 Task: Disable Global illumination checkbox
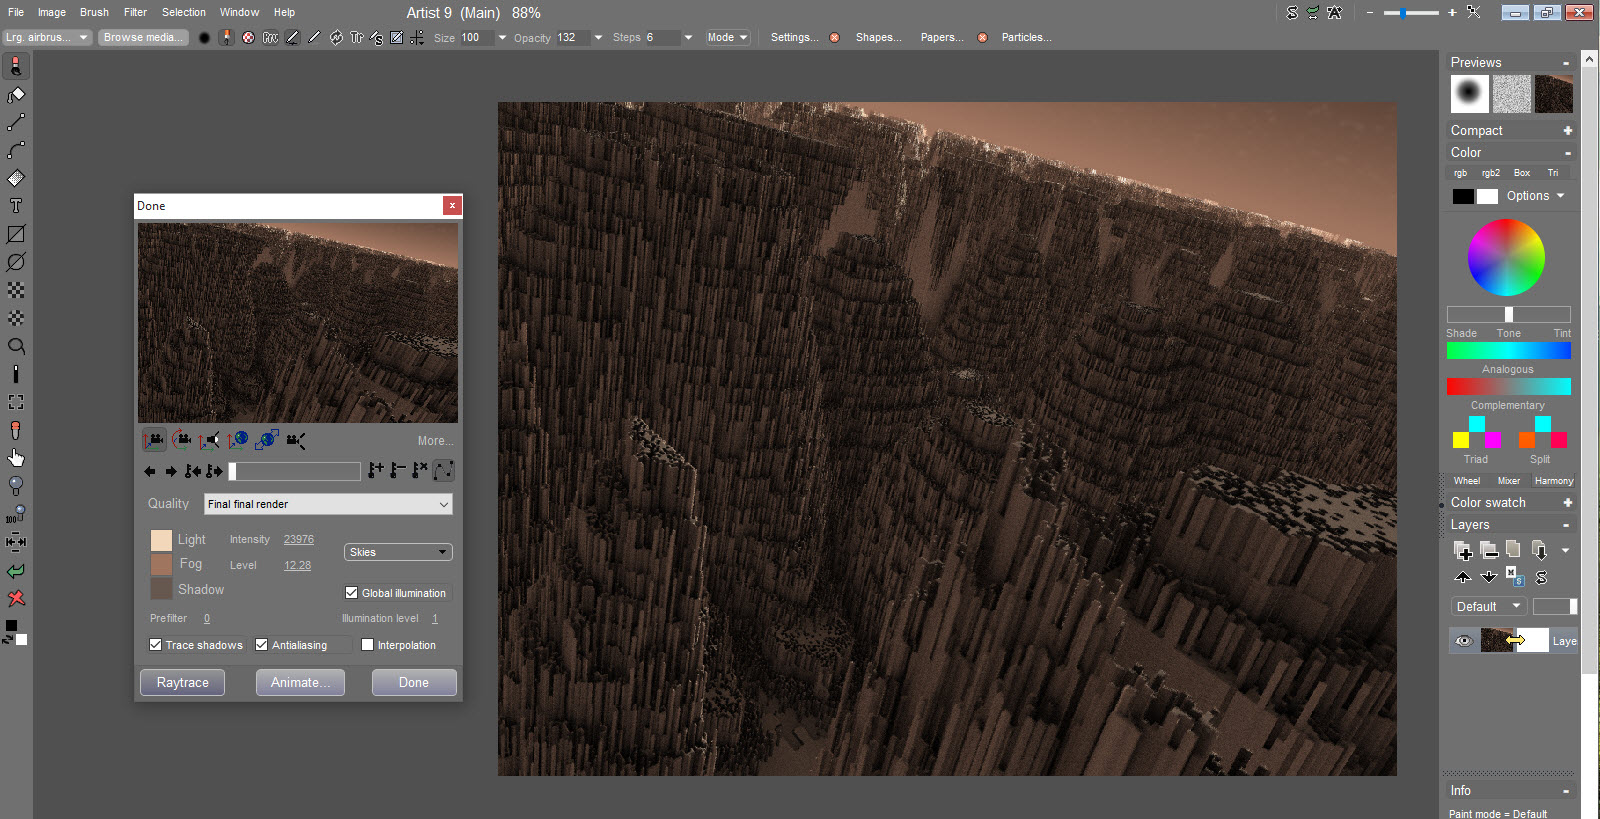352,593
